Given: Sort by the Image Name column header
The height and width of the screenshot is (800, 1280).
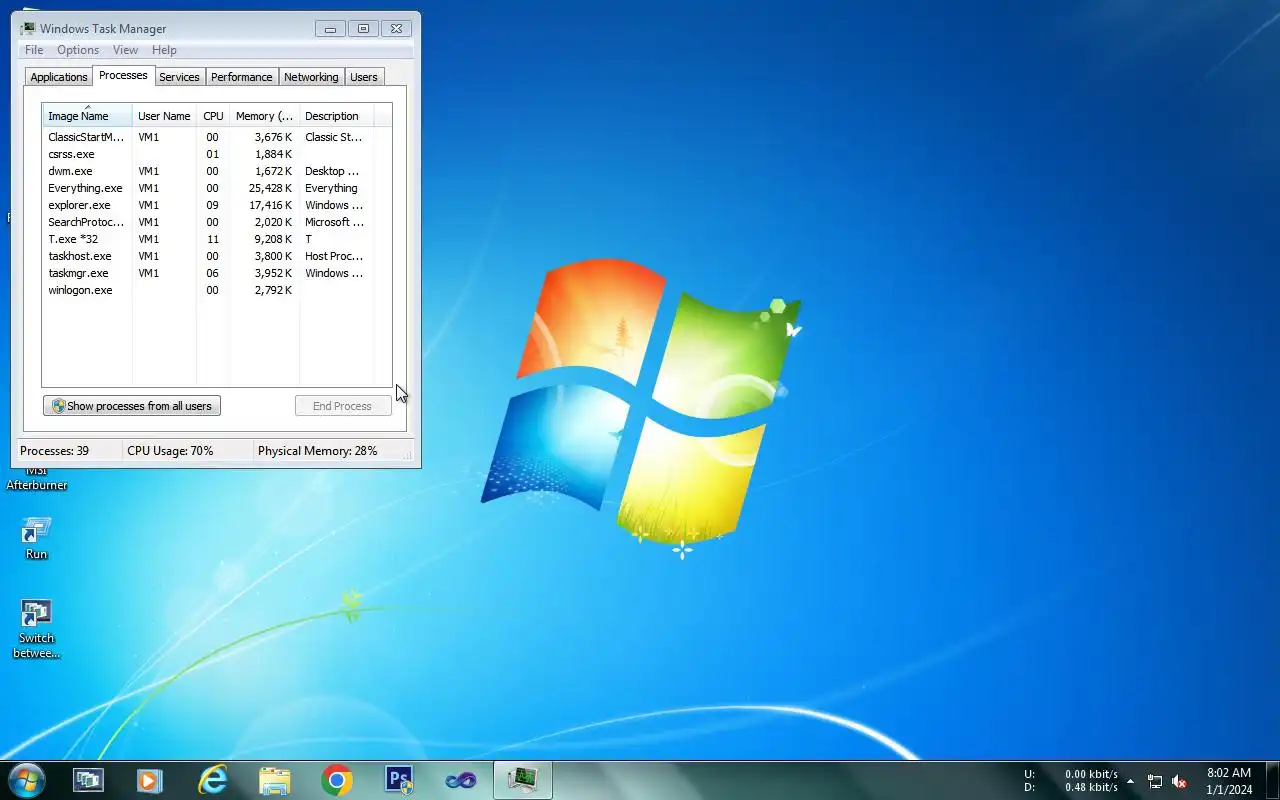Looking at the screenshot, I should point(87,115).
